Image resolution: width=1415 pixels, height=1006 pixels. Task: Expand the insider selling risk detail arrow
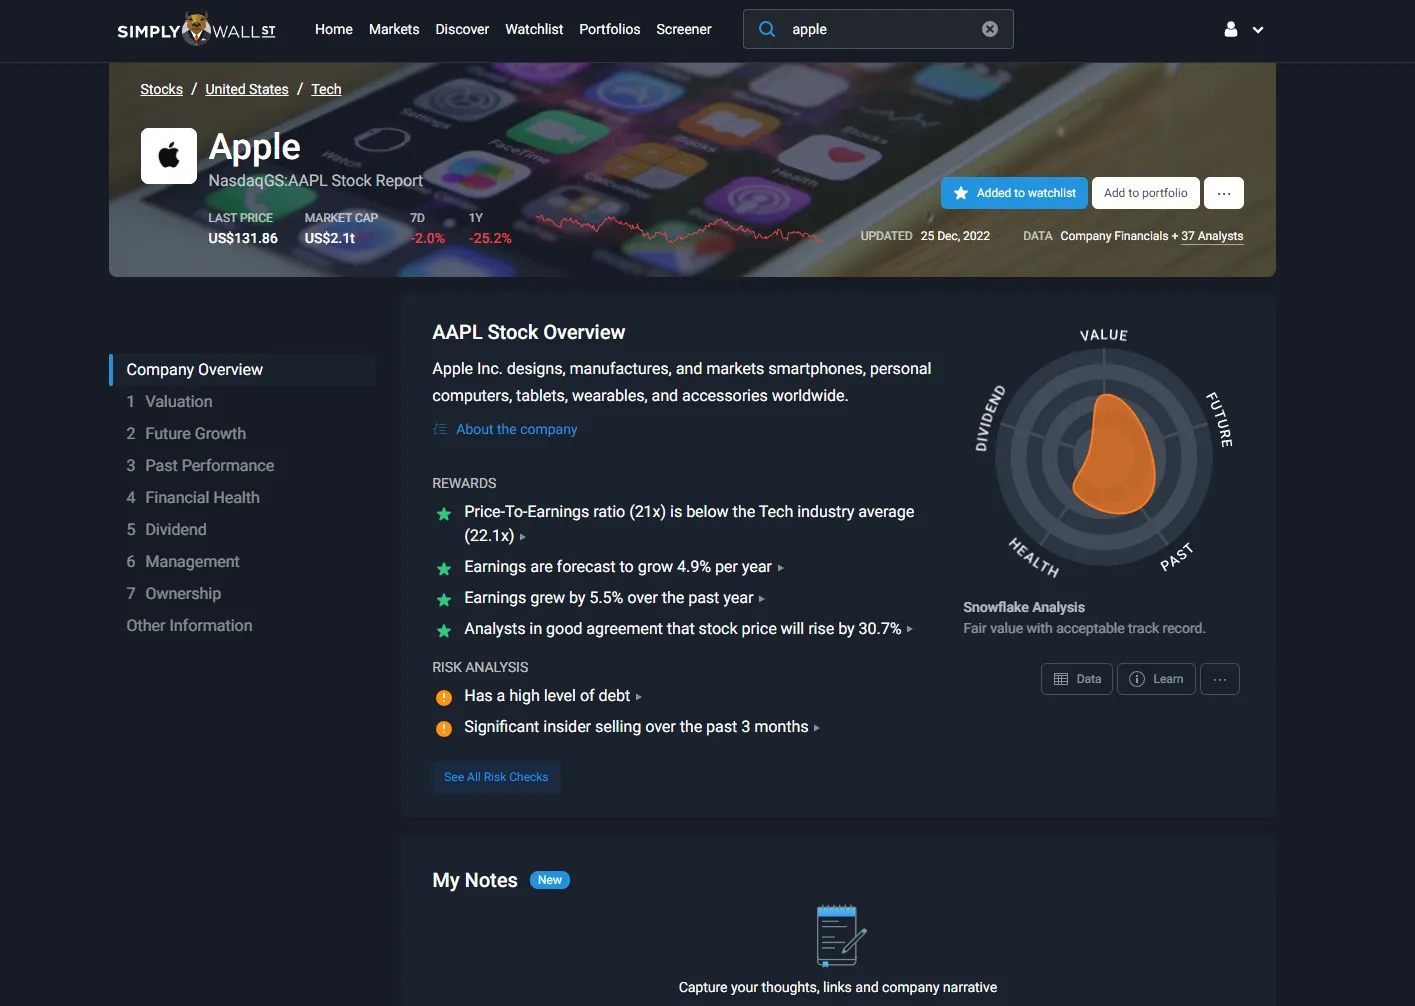(x=817, y=728)
